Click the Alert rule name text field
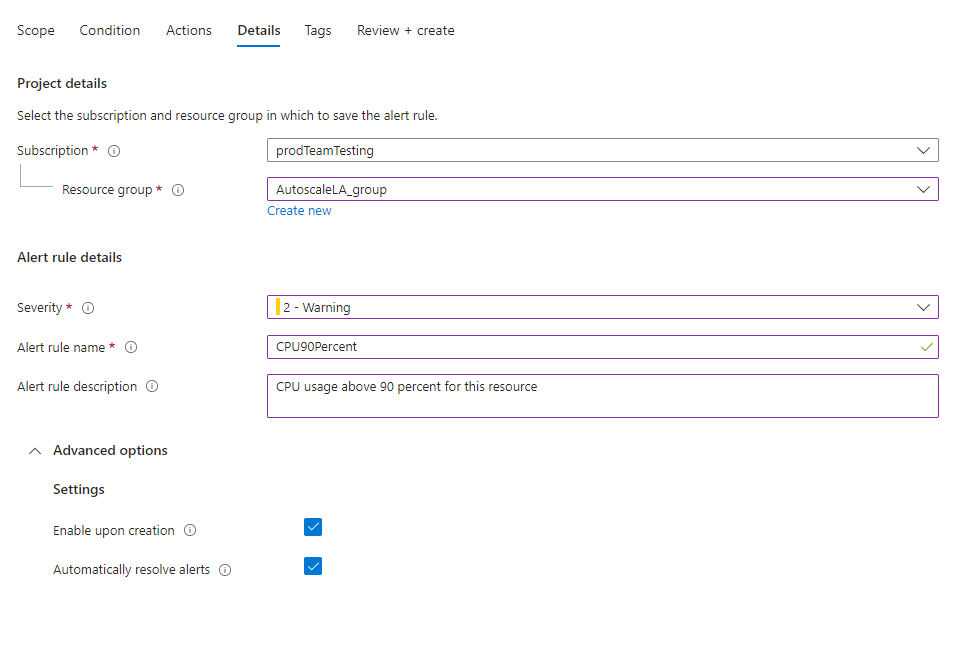This screenshot has width=974, height=649. point(595,347)
